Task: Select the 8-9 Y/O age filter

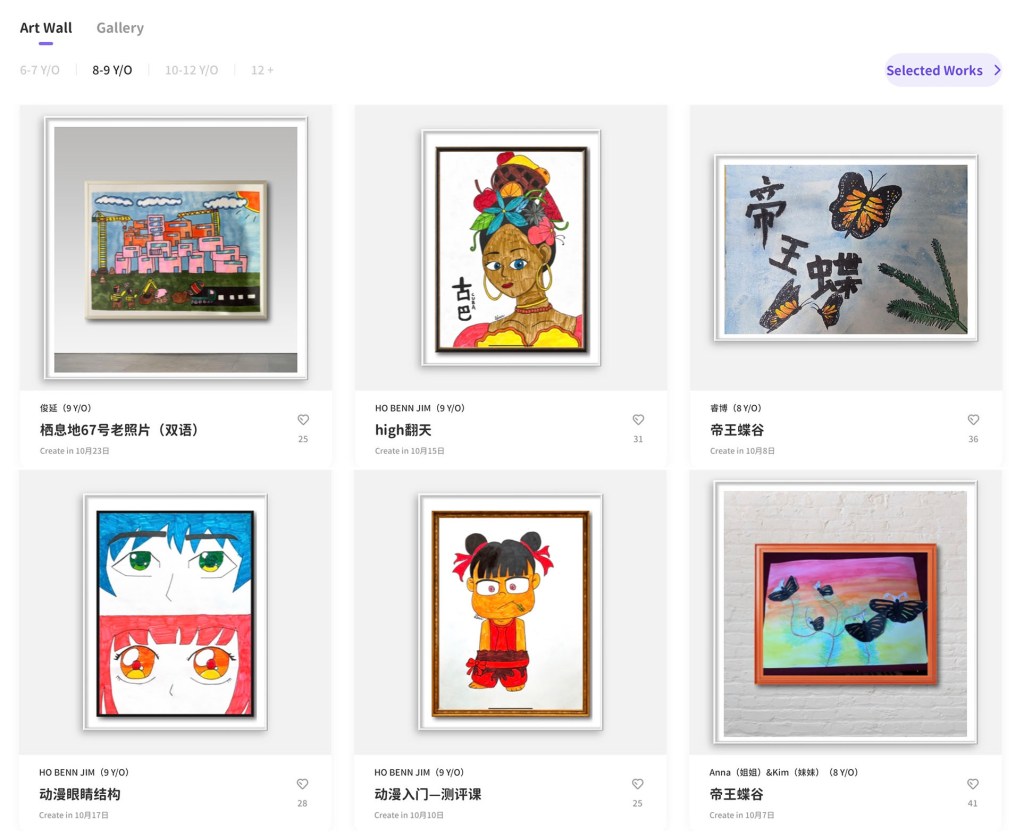Action: click(112, 70)
